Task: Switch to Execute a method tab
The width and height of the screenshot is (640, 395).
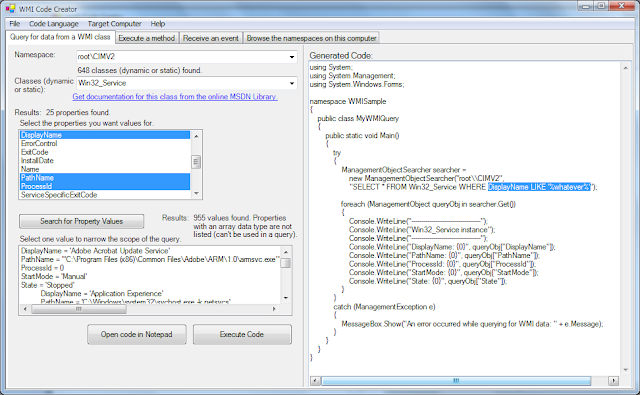Action: (147, 38)
